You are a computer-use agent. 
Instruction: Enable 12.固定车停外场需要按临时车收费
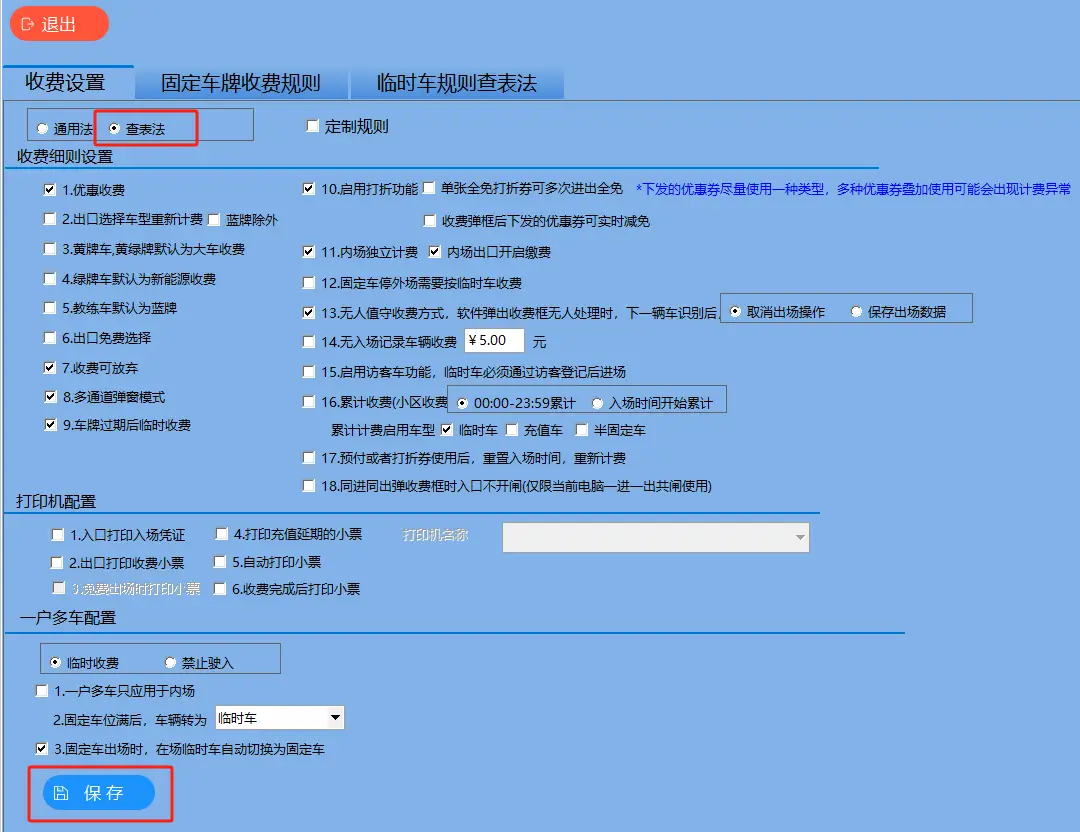click(309, 283)
